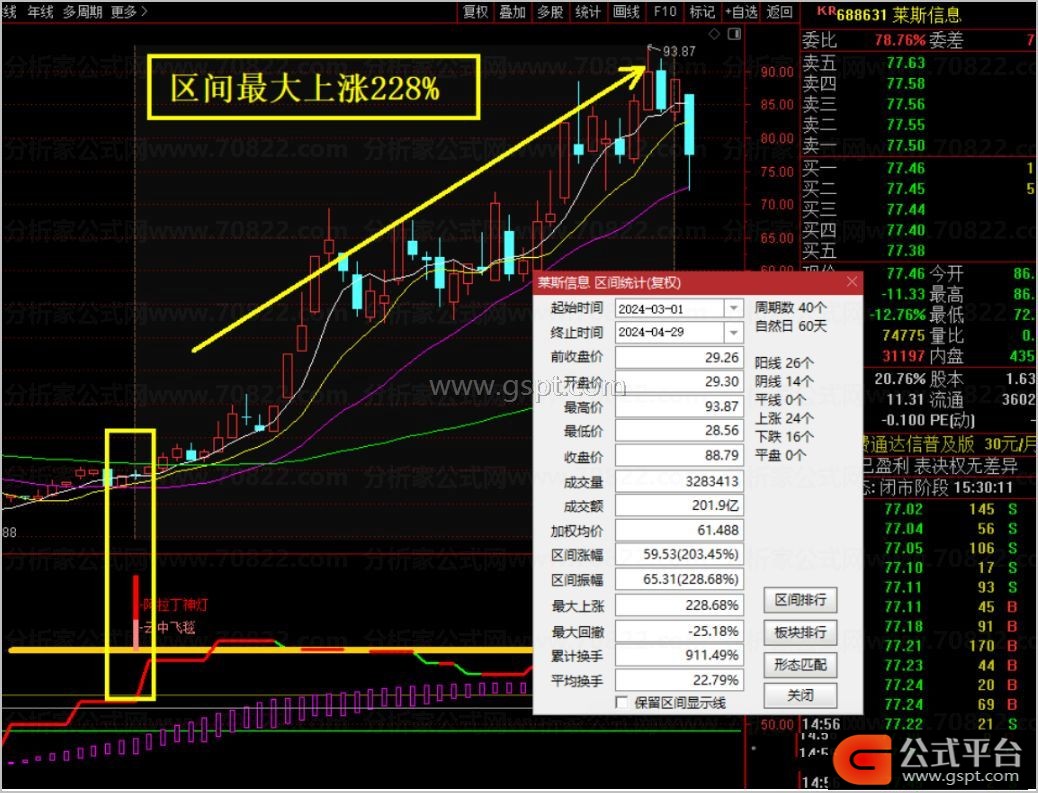Click the 累计换手 value 911.49%

679,655
